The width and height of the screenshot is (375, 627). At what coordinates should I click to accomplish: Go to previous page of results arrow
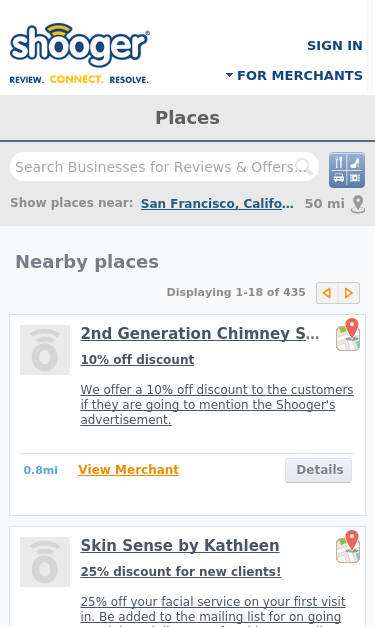pos(327,293)
